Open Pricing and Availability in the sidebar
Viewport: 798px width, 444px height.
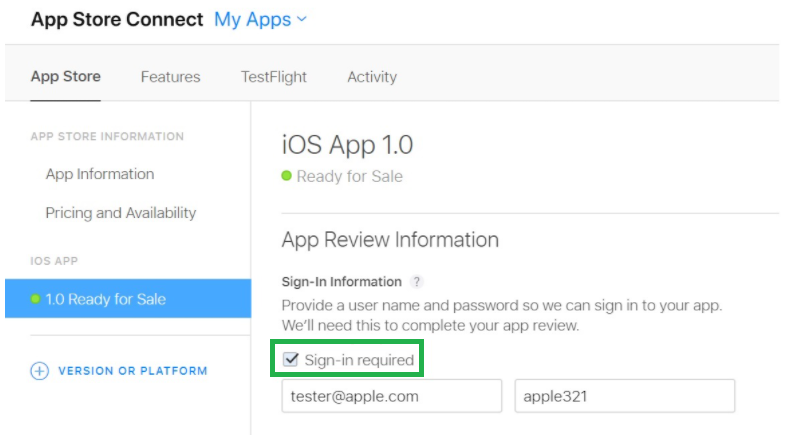(121, 213)
